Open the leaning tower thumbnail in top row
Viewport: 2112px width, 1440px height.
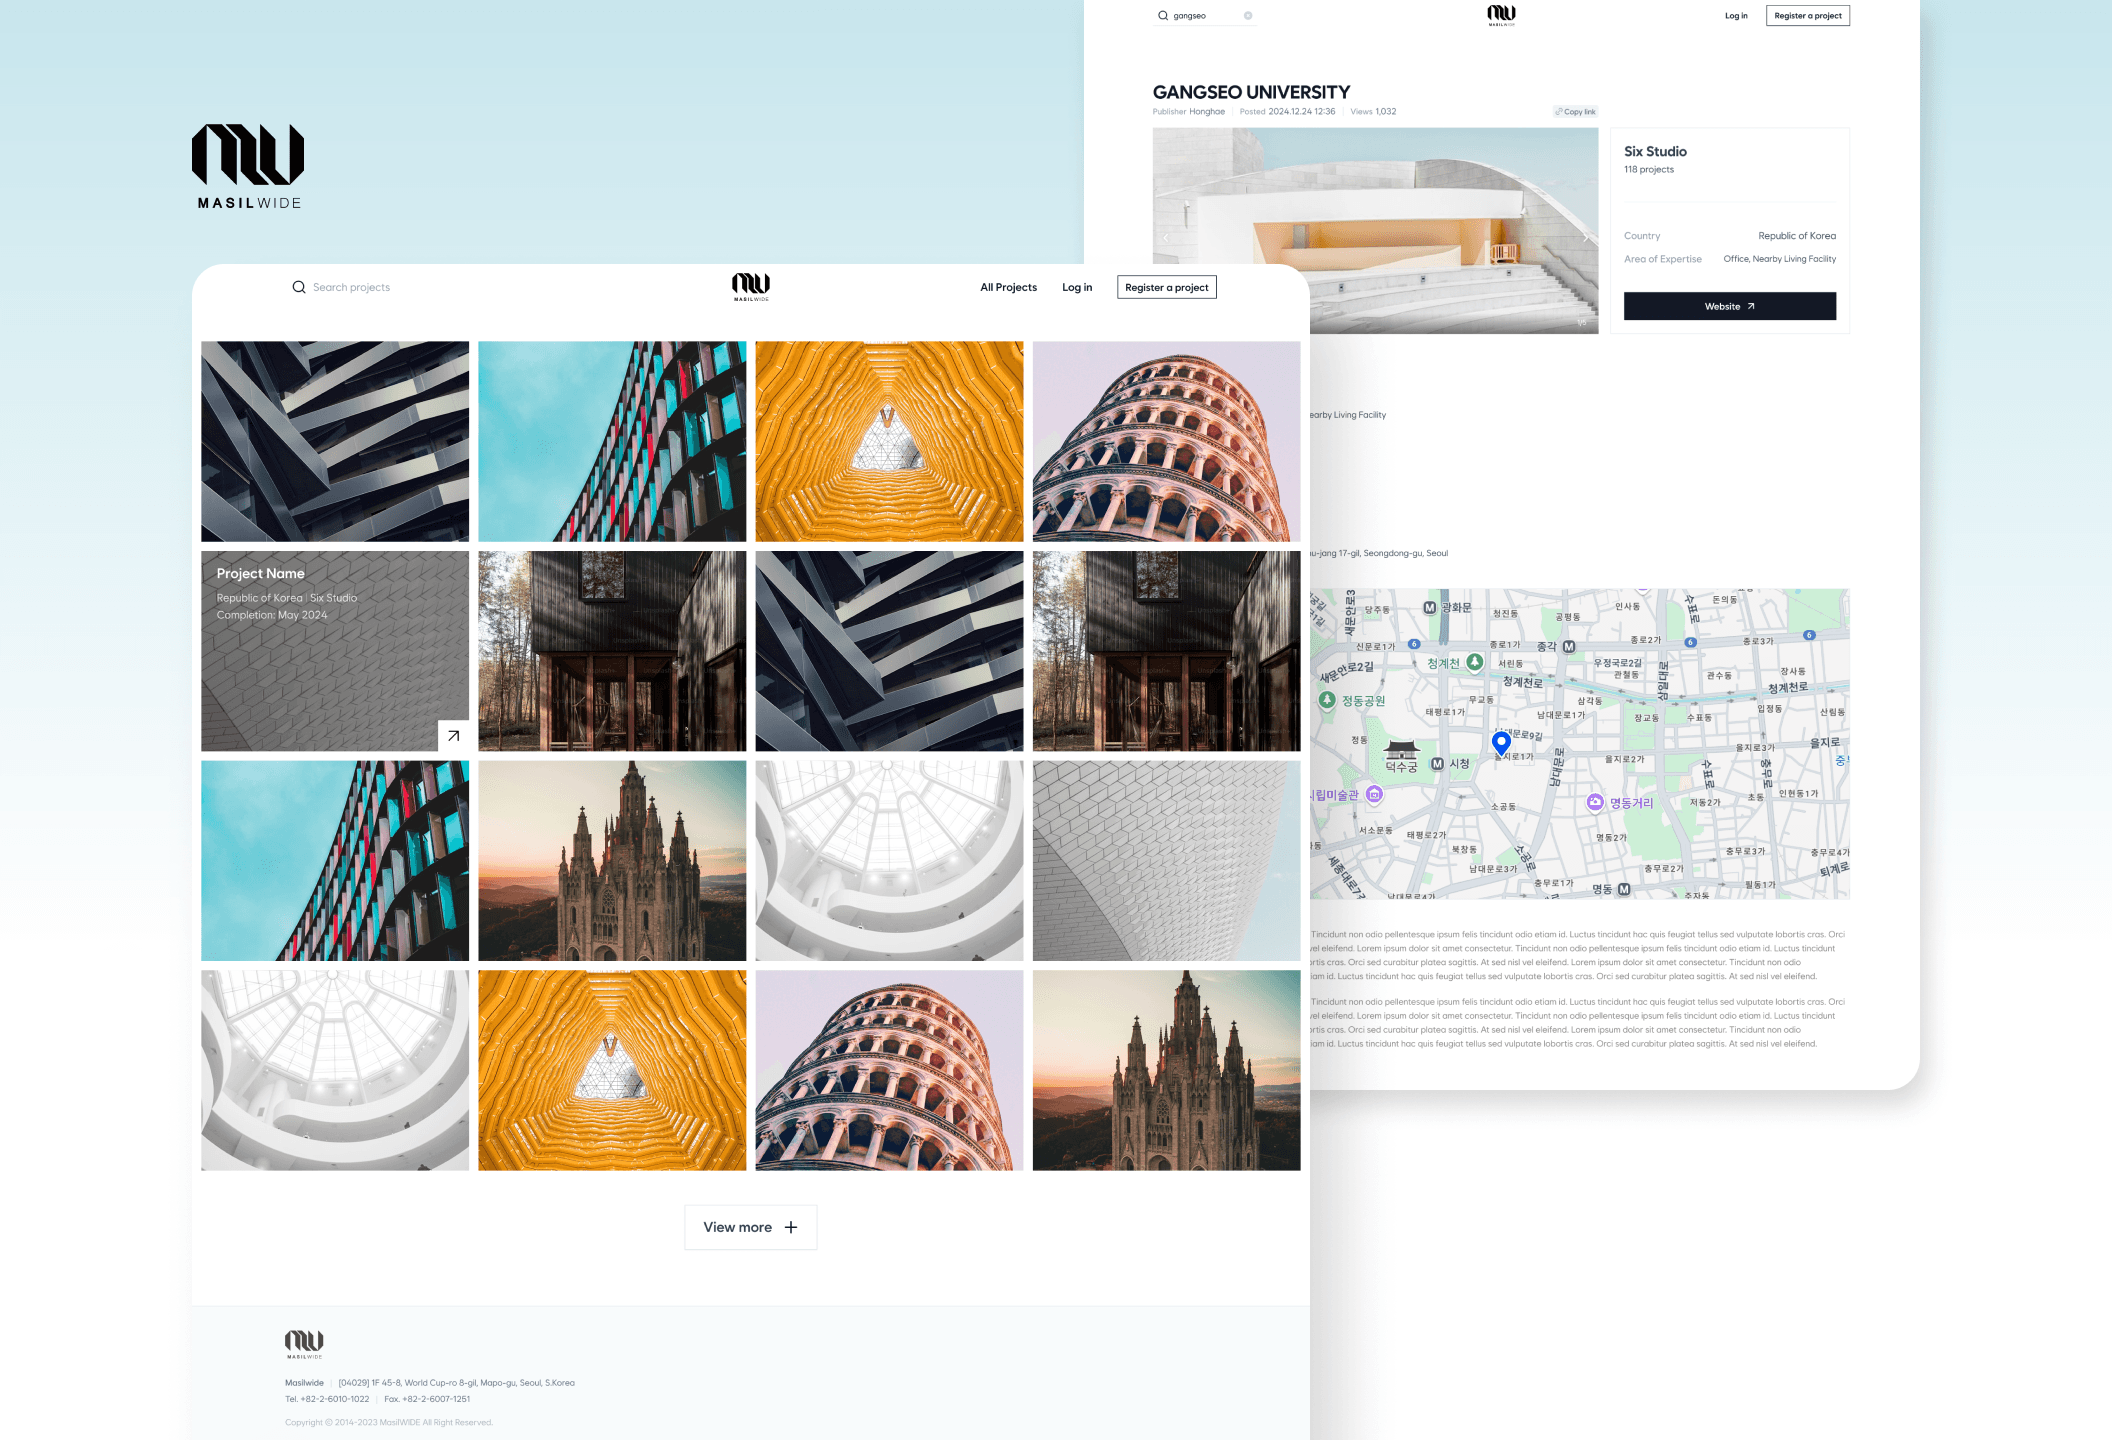click(x=1166, y=441)
